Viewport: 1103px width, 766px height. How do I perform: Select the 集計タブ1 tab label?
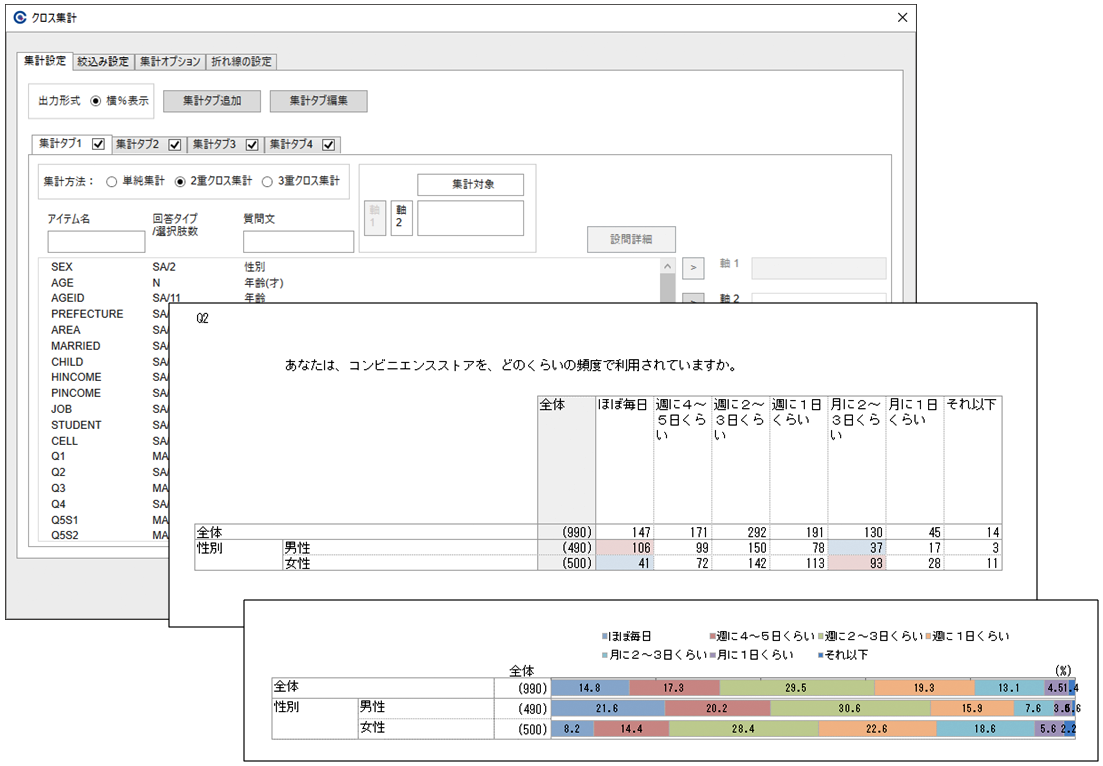pyautogui.click(x=60, y=143)
